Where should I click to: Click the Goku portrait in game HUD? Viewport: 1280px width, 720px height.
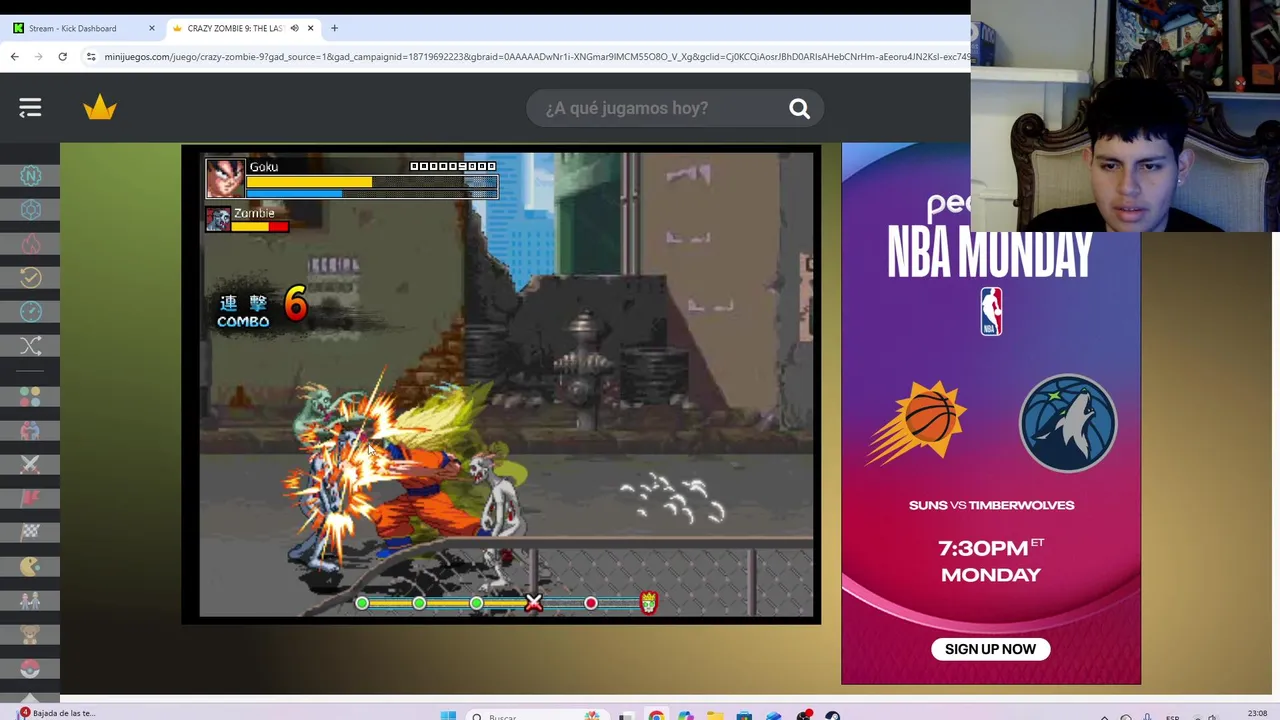(x=225, y=178)
